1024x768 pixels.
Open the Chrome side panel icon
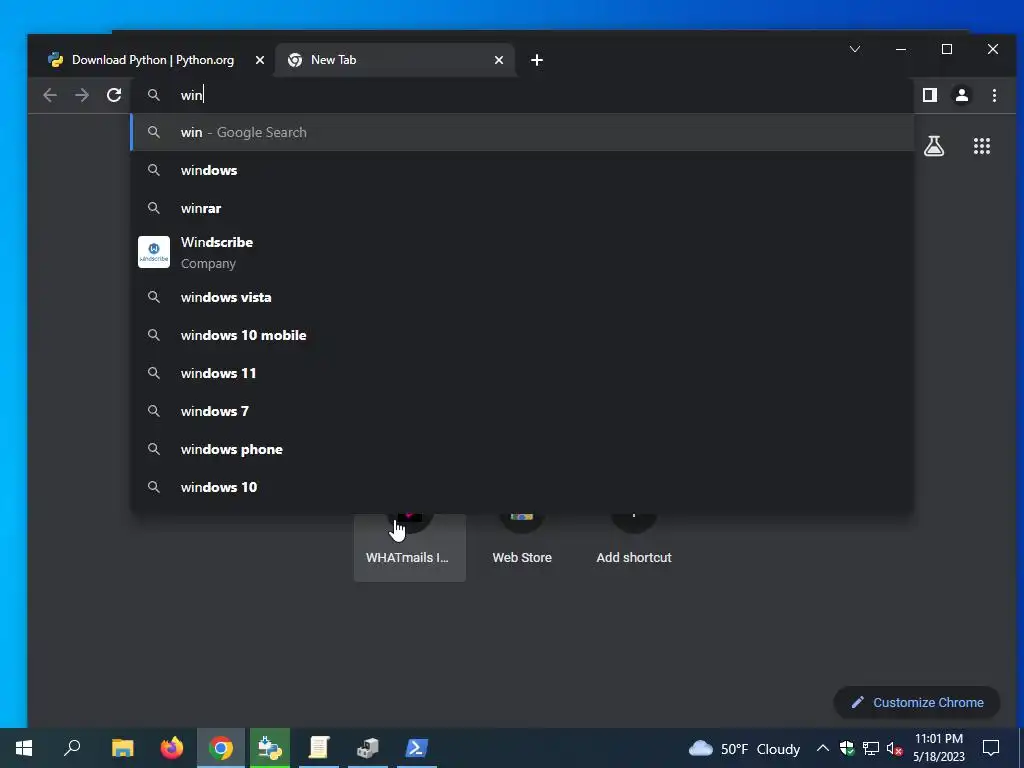930,95
